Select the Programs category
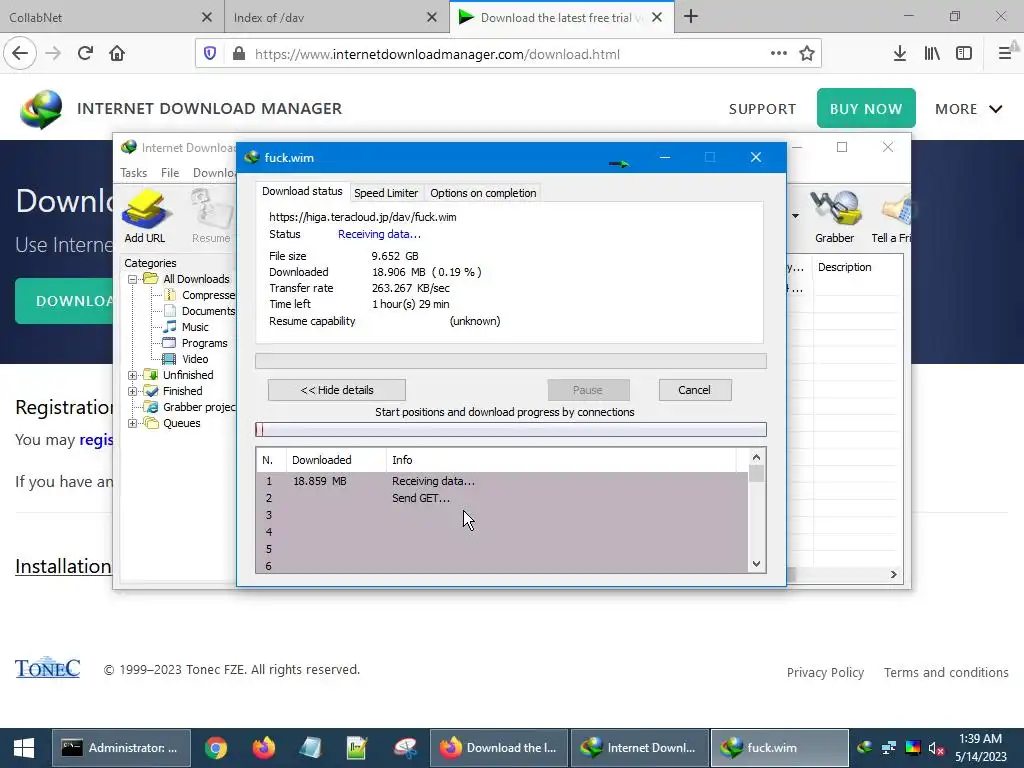Screen dimensions: 1024x768 204,343
